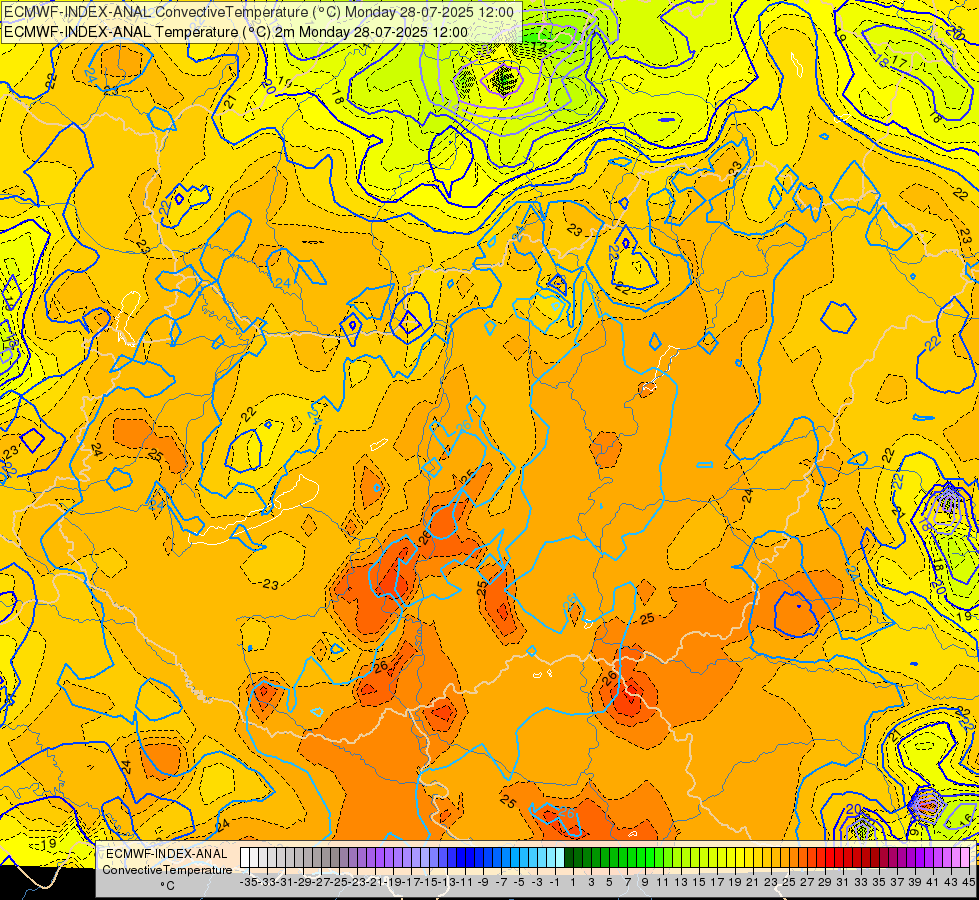Click the legend value '21'
This screenshot has height=900, width=979.
[x=754, y=882]
